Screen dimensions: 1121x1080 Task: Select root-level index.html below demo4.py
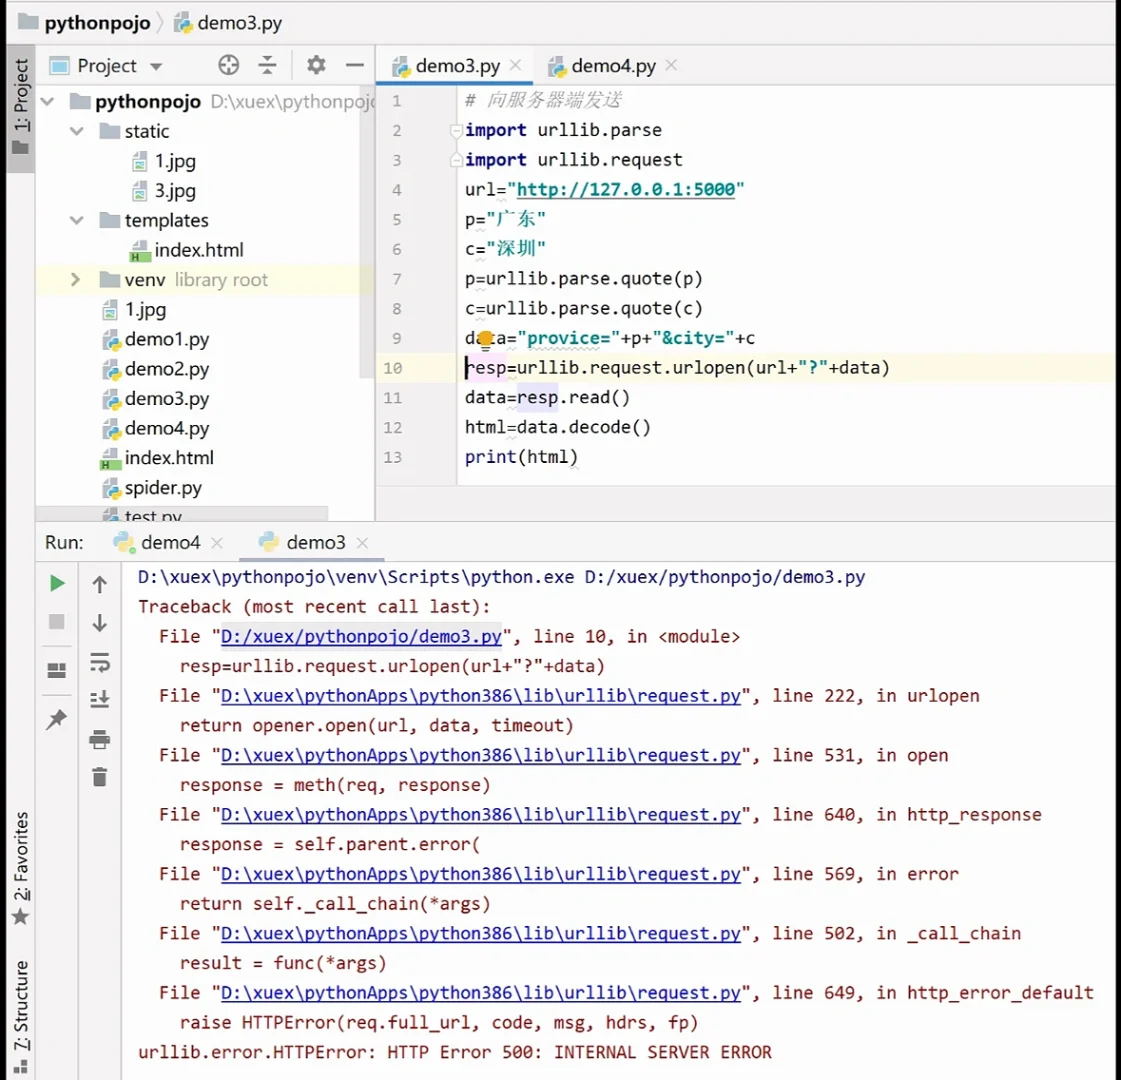click(169, 457)
